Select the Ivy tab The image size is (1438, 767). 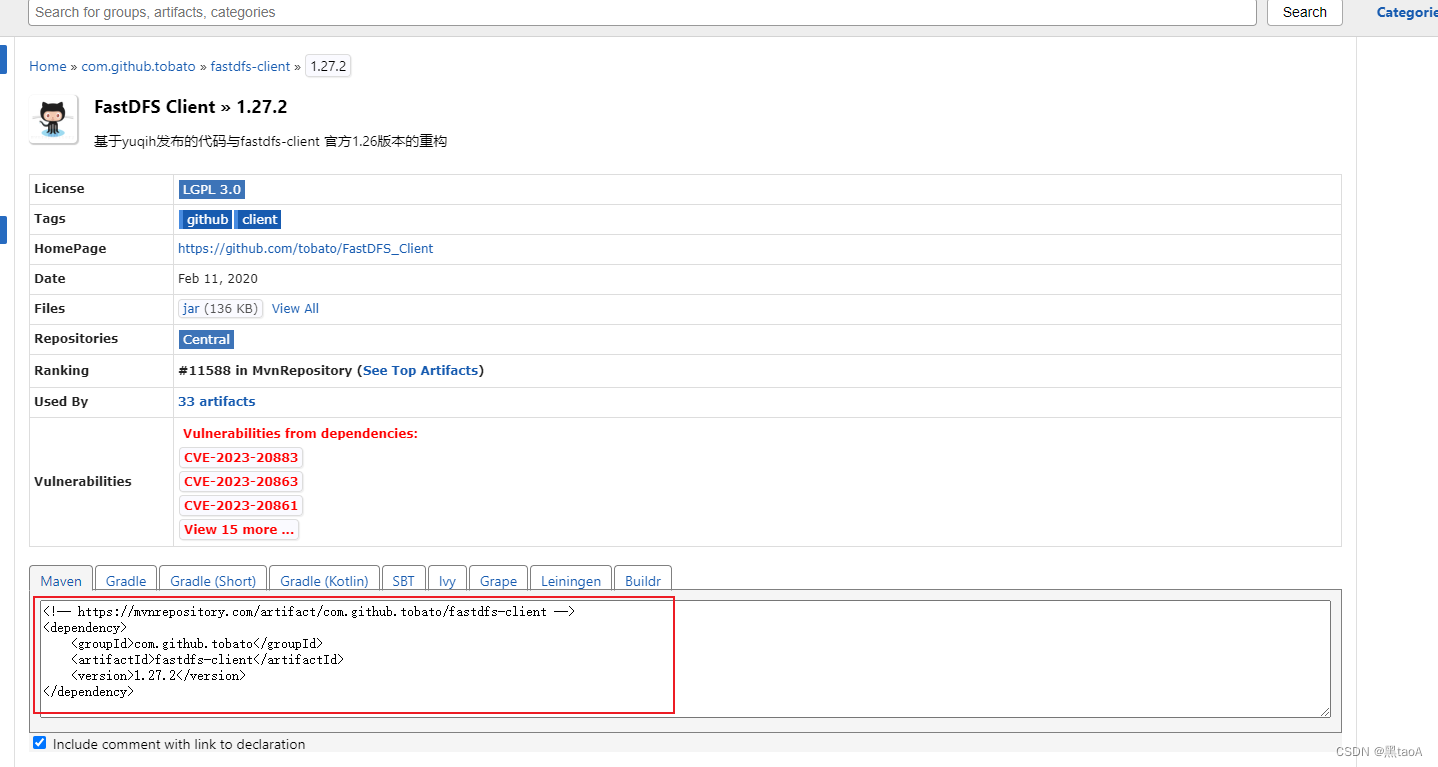point(447,580)
